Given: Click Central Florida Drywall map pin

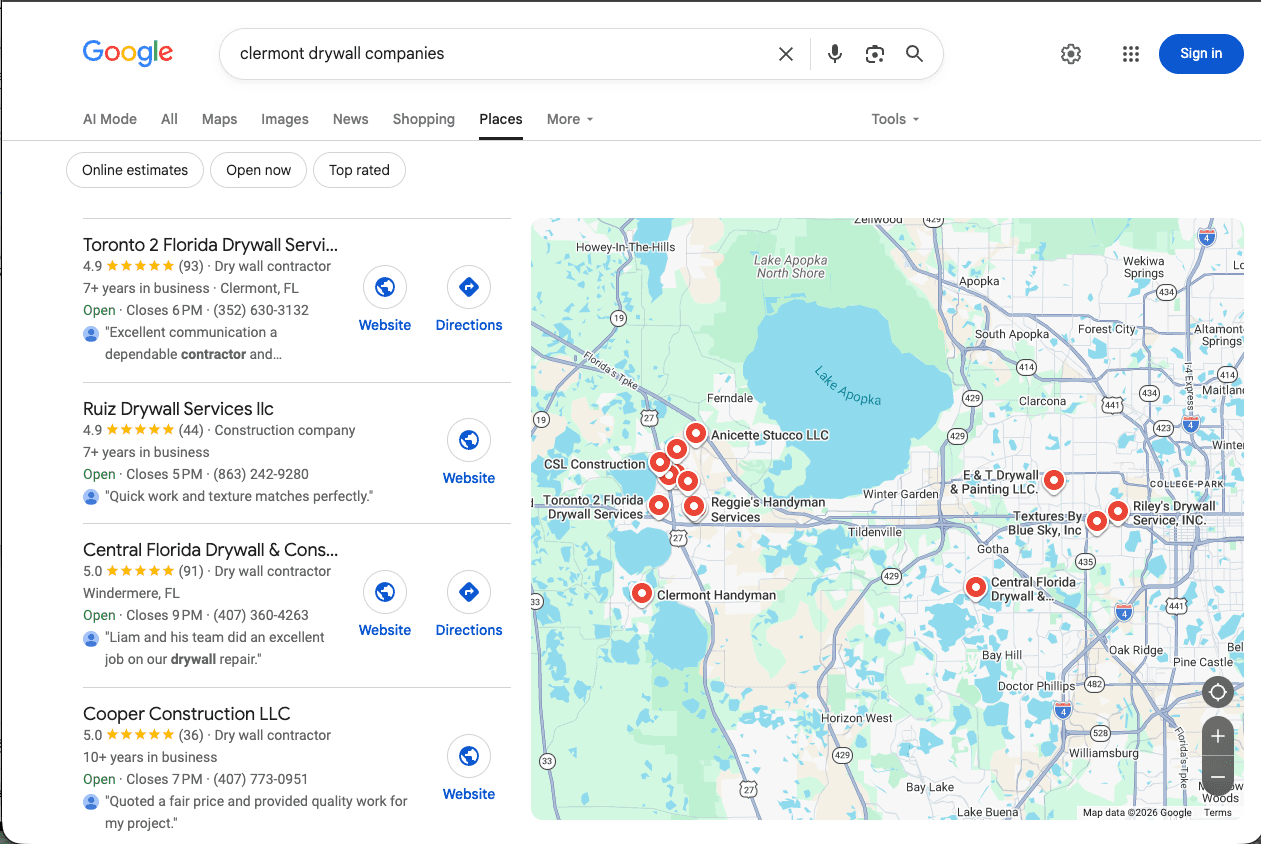Looking at the screenshot, I should [976, 587].
